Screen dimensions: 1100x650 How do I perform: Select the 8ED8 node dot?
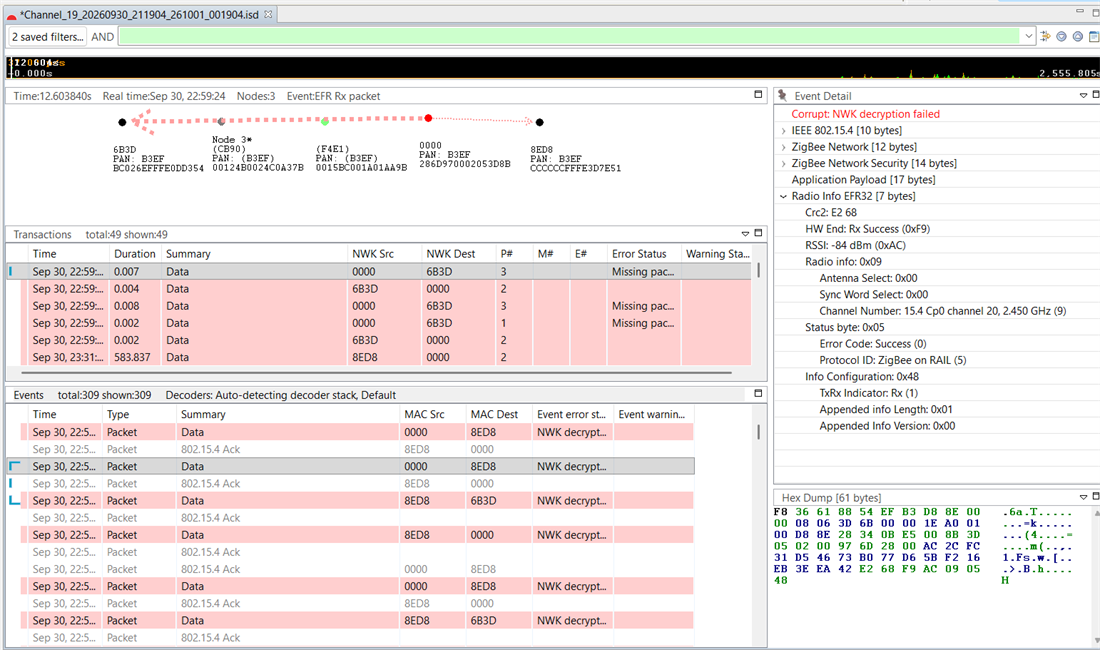coord(539,122)
